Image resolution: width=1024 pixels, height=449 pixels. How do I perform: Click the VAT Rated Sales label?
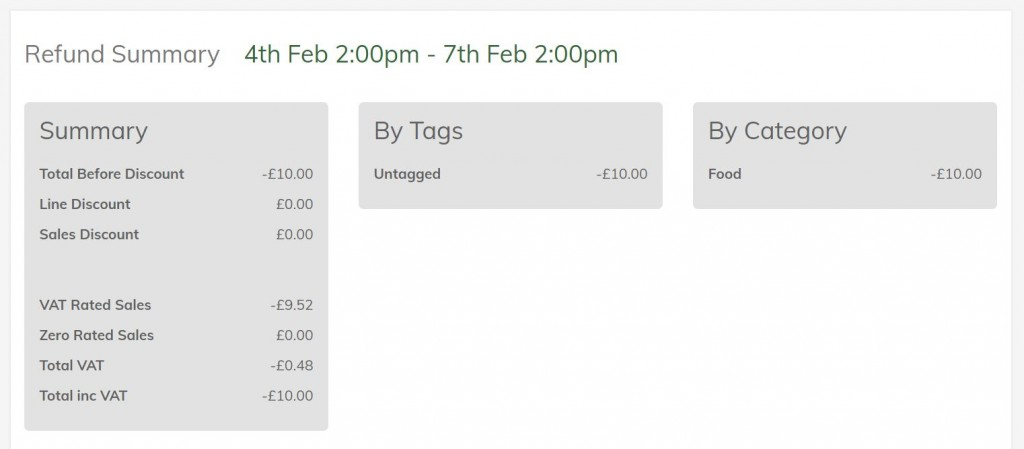coord(95,305)
